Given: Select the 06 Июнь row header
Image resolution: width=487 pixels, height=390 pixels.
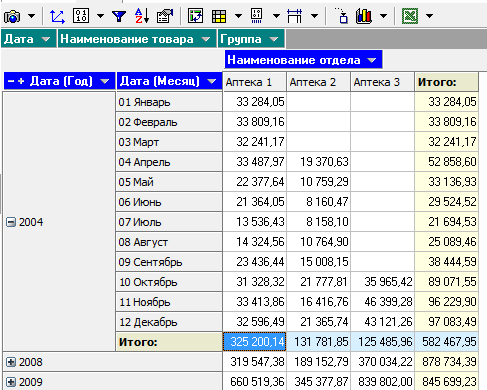Looking at the screenshot, I should coord(169,202).
